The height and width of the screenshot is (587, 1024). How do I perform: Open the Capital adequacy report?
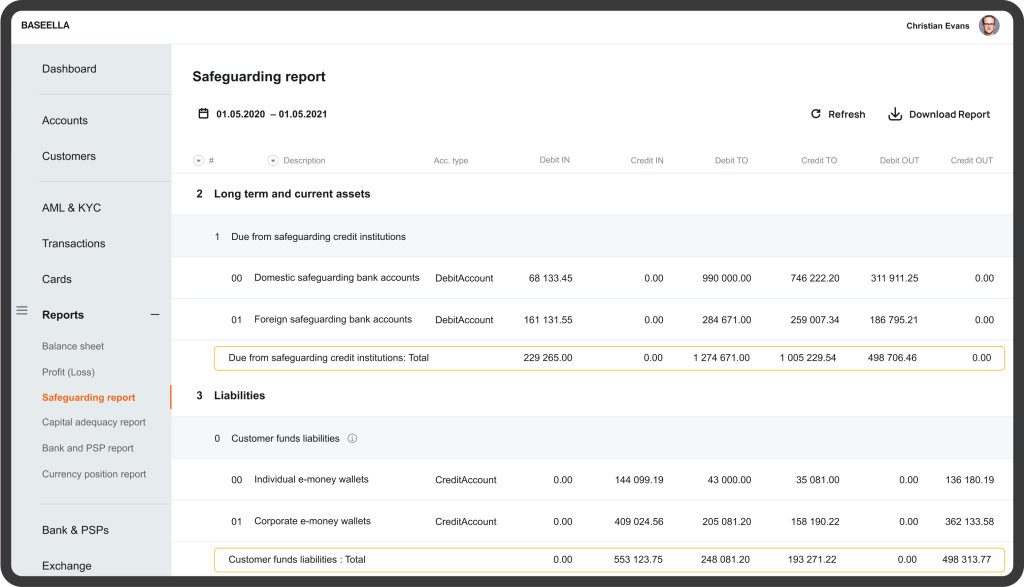pyautogui.click(x=94, y=422)
